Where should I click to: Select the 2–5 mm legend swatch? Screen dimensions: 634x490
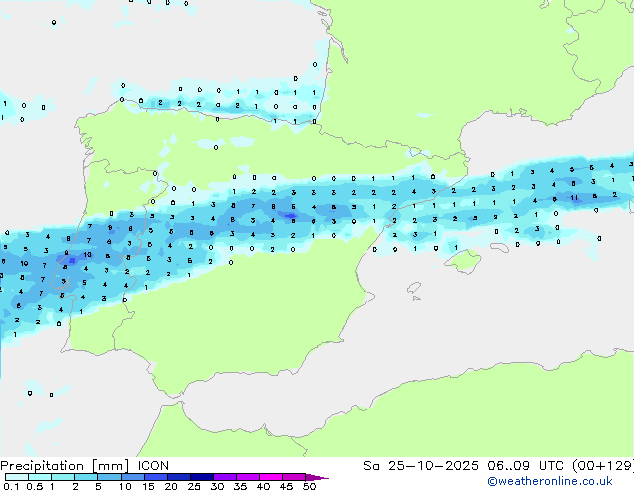(x=86, y=477)
